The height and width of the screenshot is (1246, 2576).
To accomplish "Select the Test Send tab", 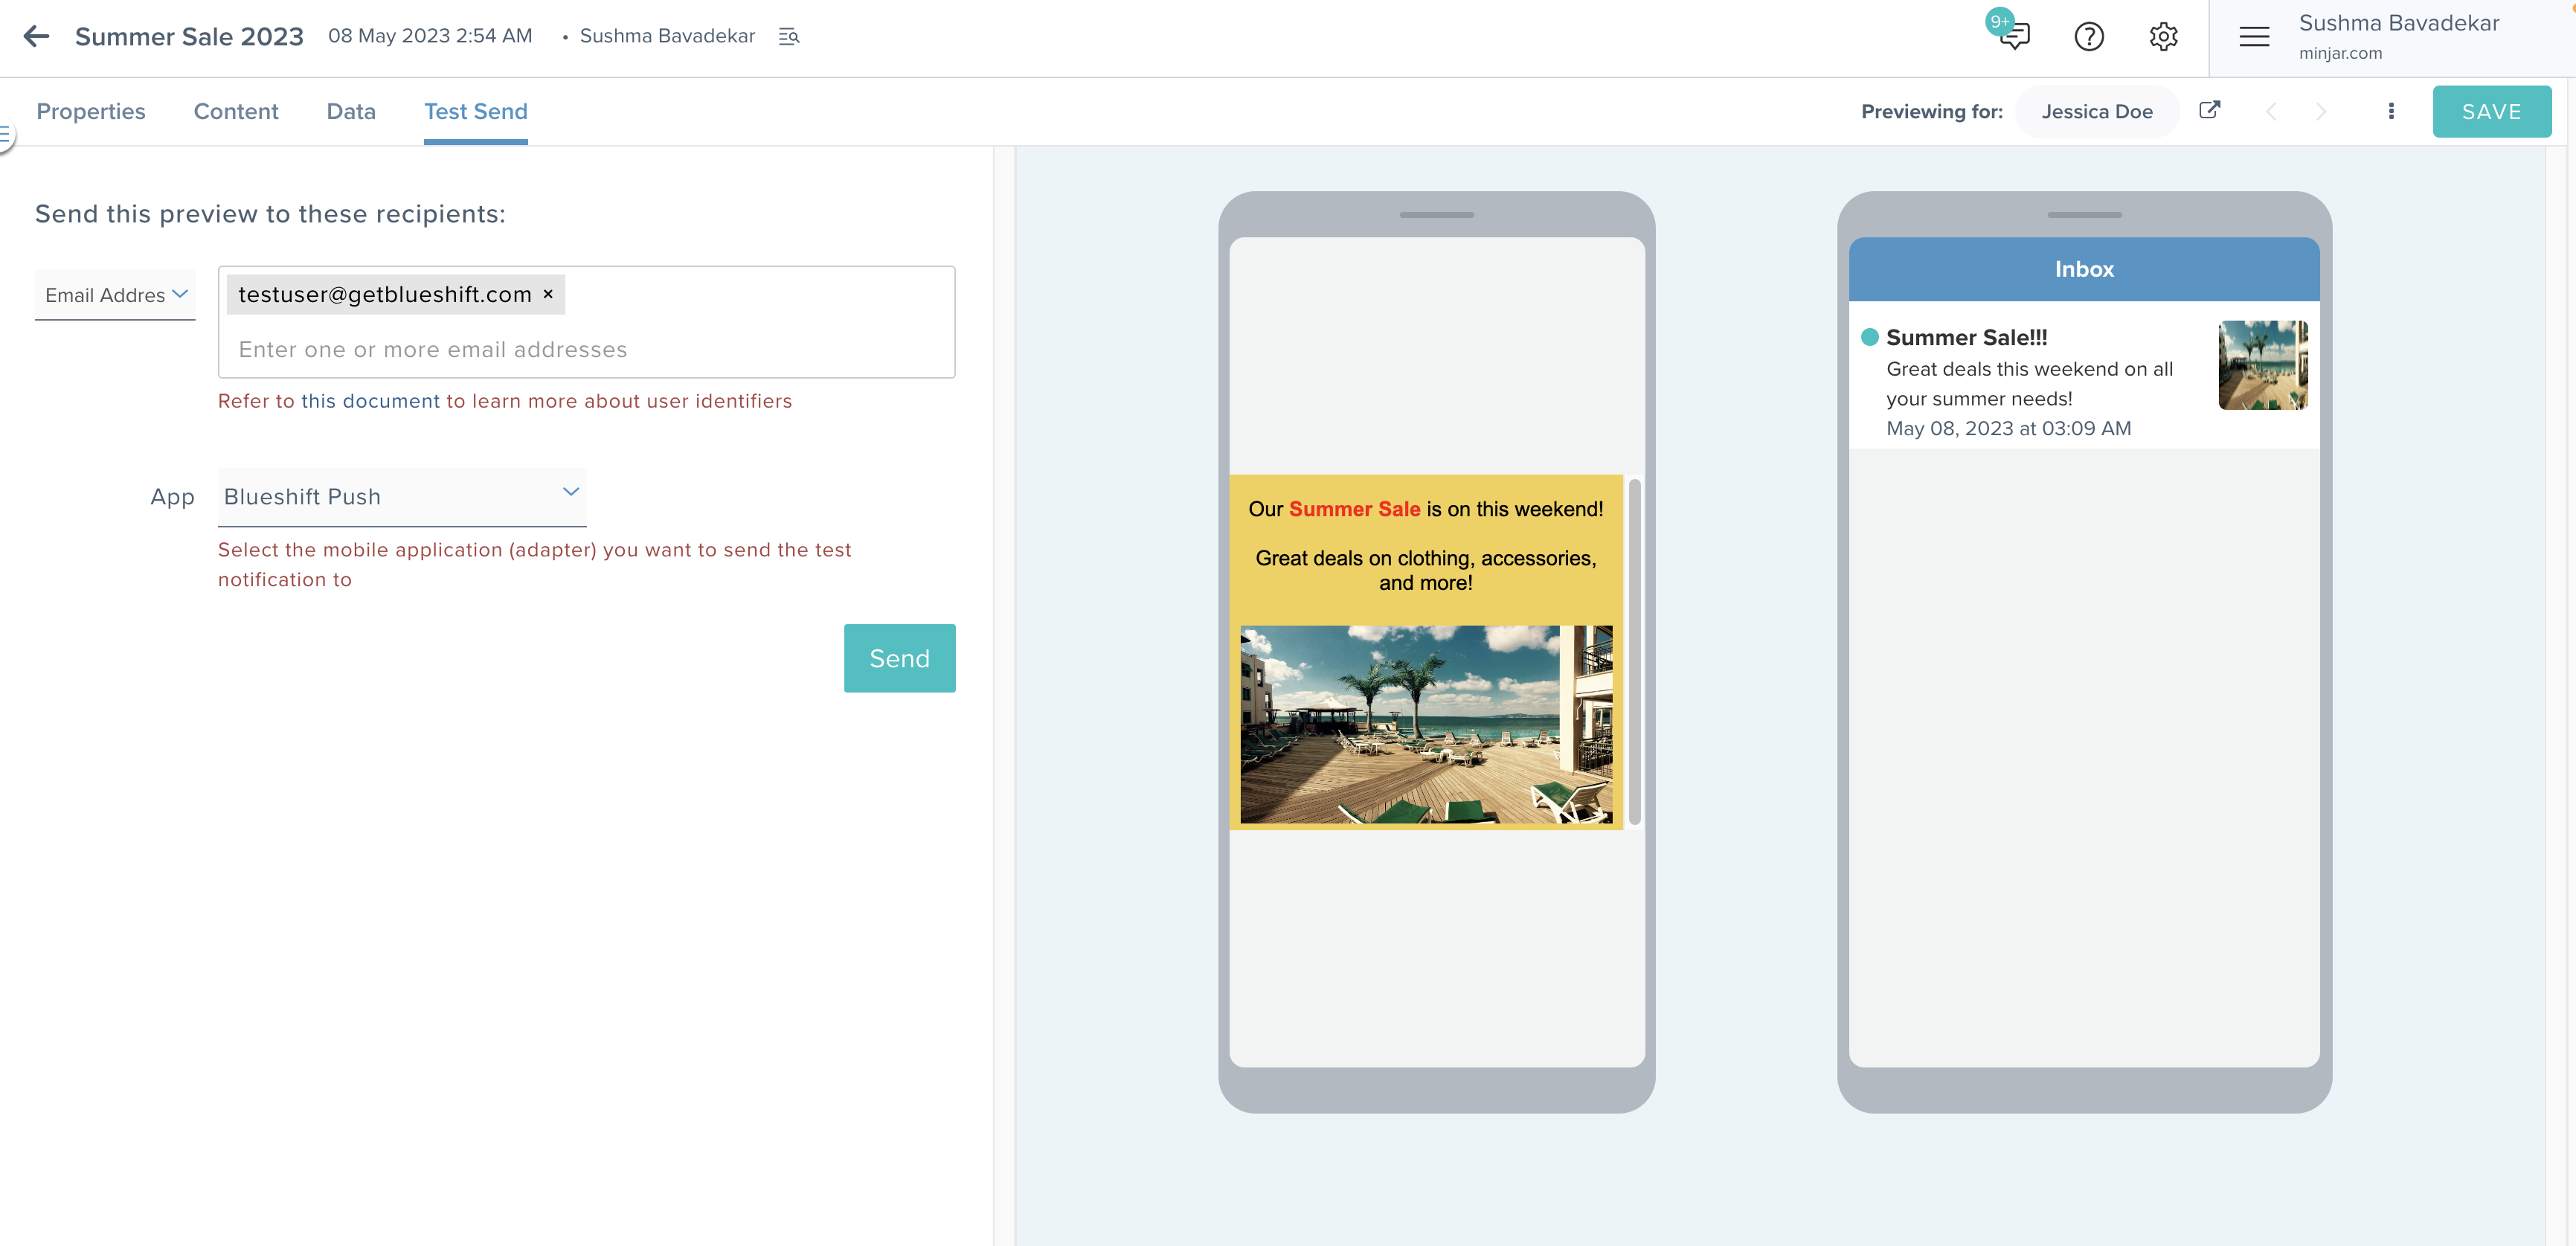I will coord(476,111).
